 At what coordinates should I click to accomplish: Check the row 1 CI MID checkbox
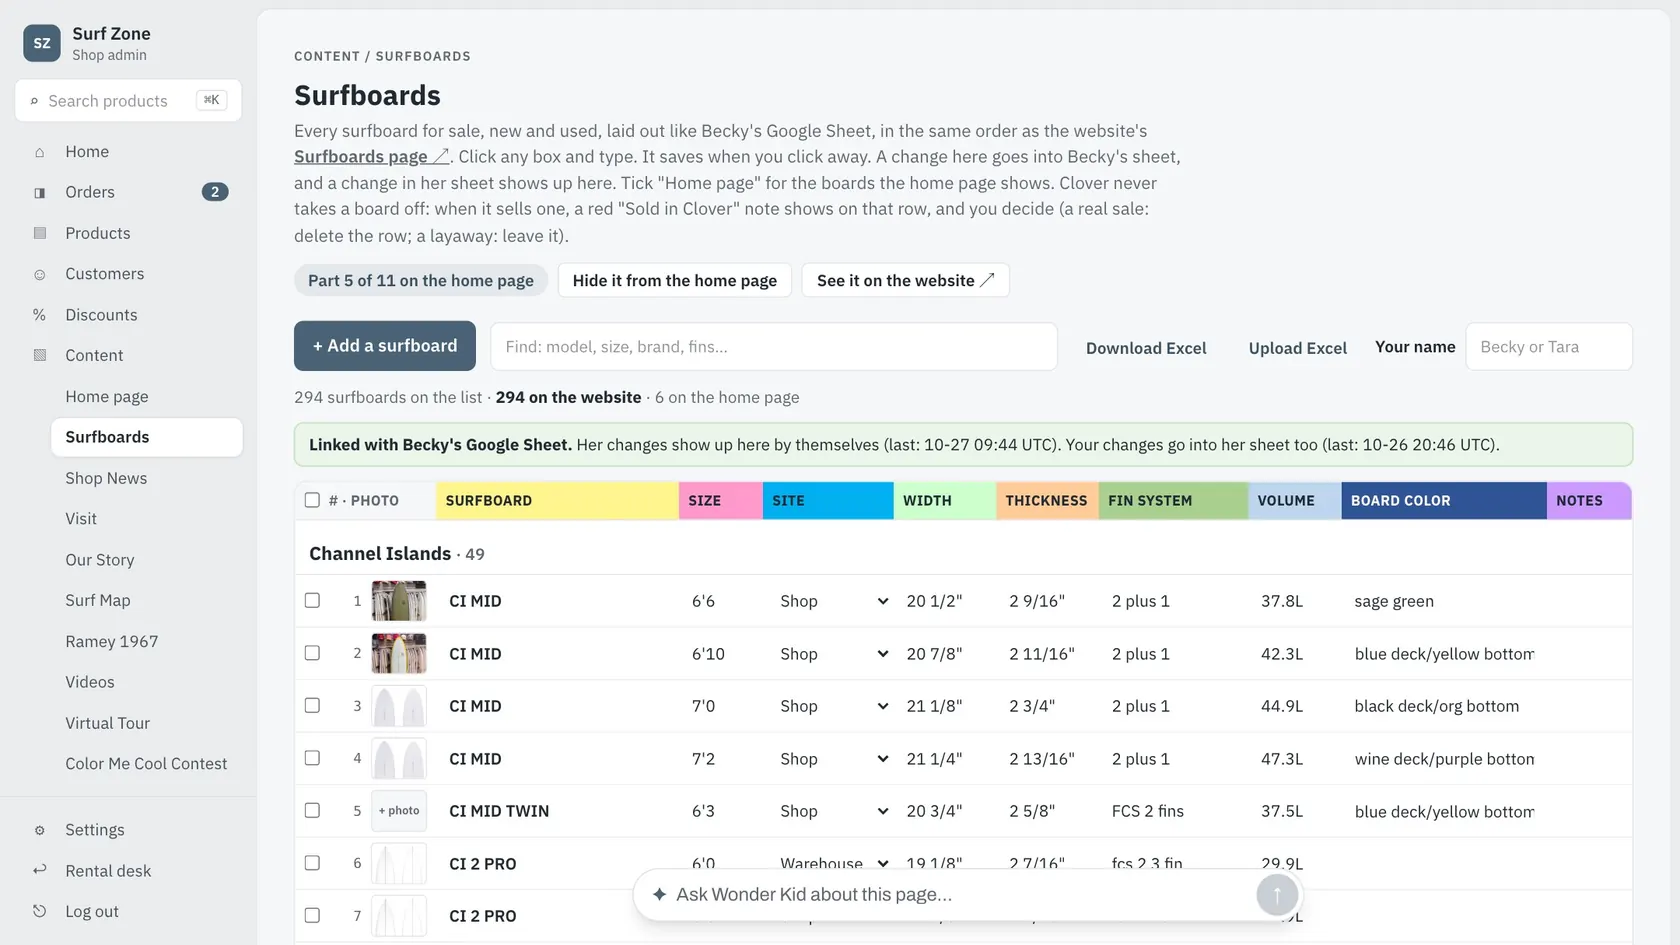pyautogui.click(x=312, y=600)
